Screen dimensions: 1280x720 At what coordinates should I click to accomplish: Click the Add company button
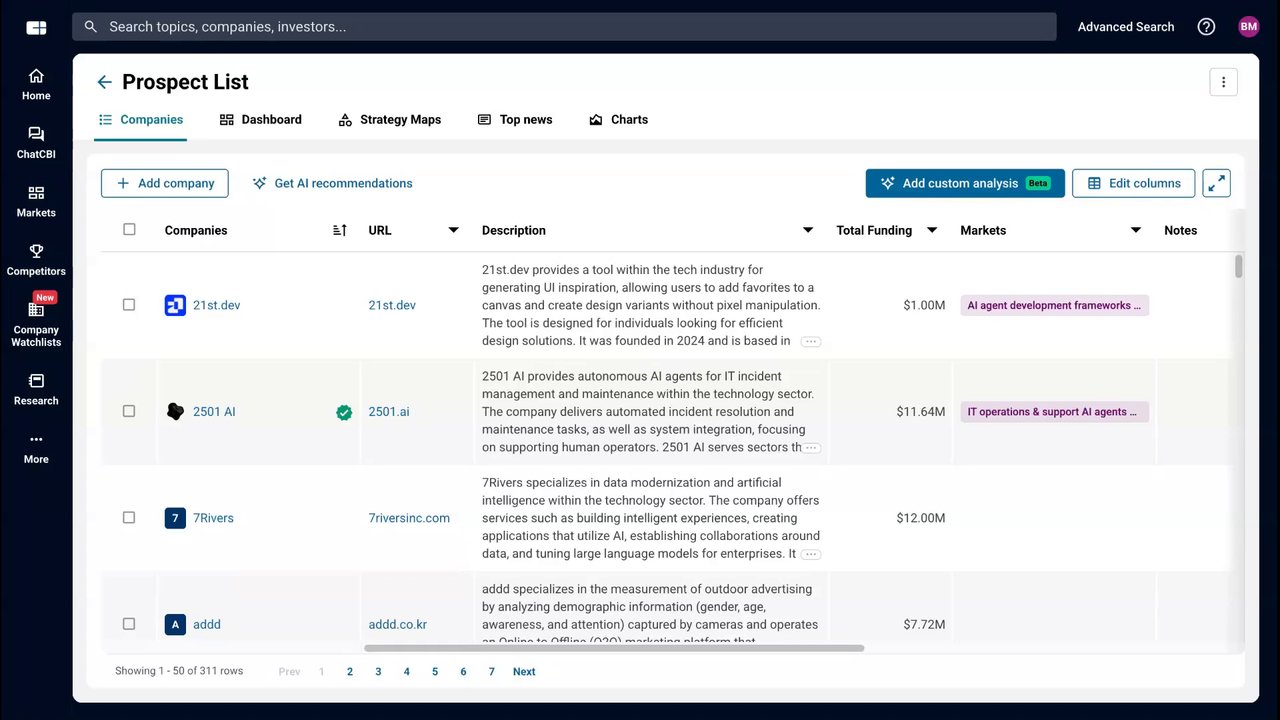pos(165,183)
